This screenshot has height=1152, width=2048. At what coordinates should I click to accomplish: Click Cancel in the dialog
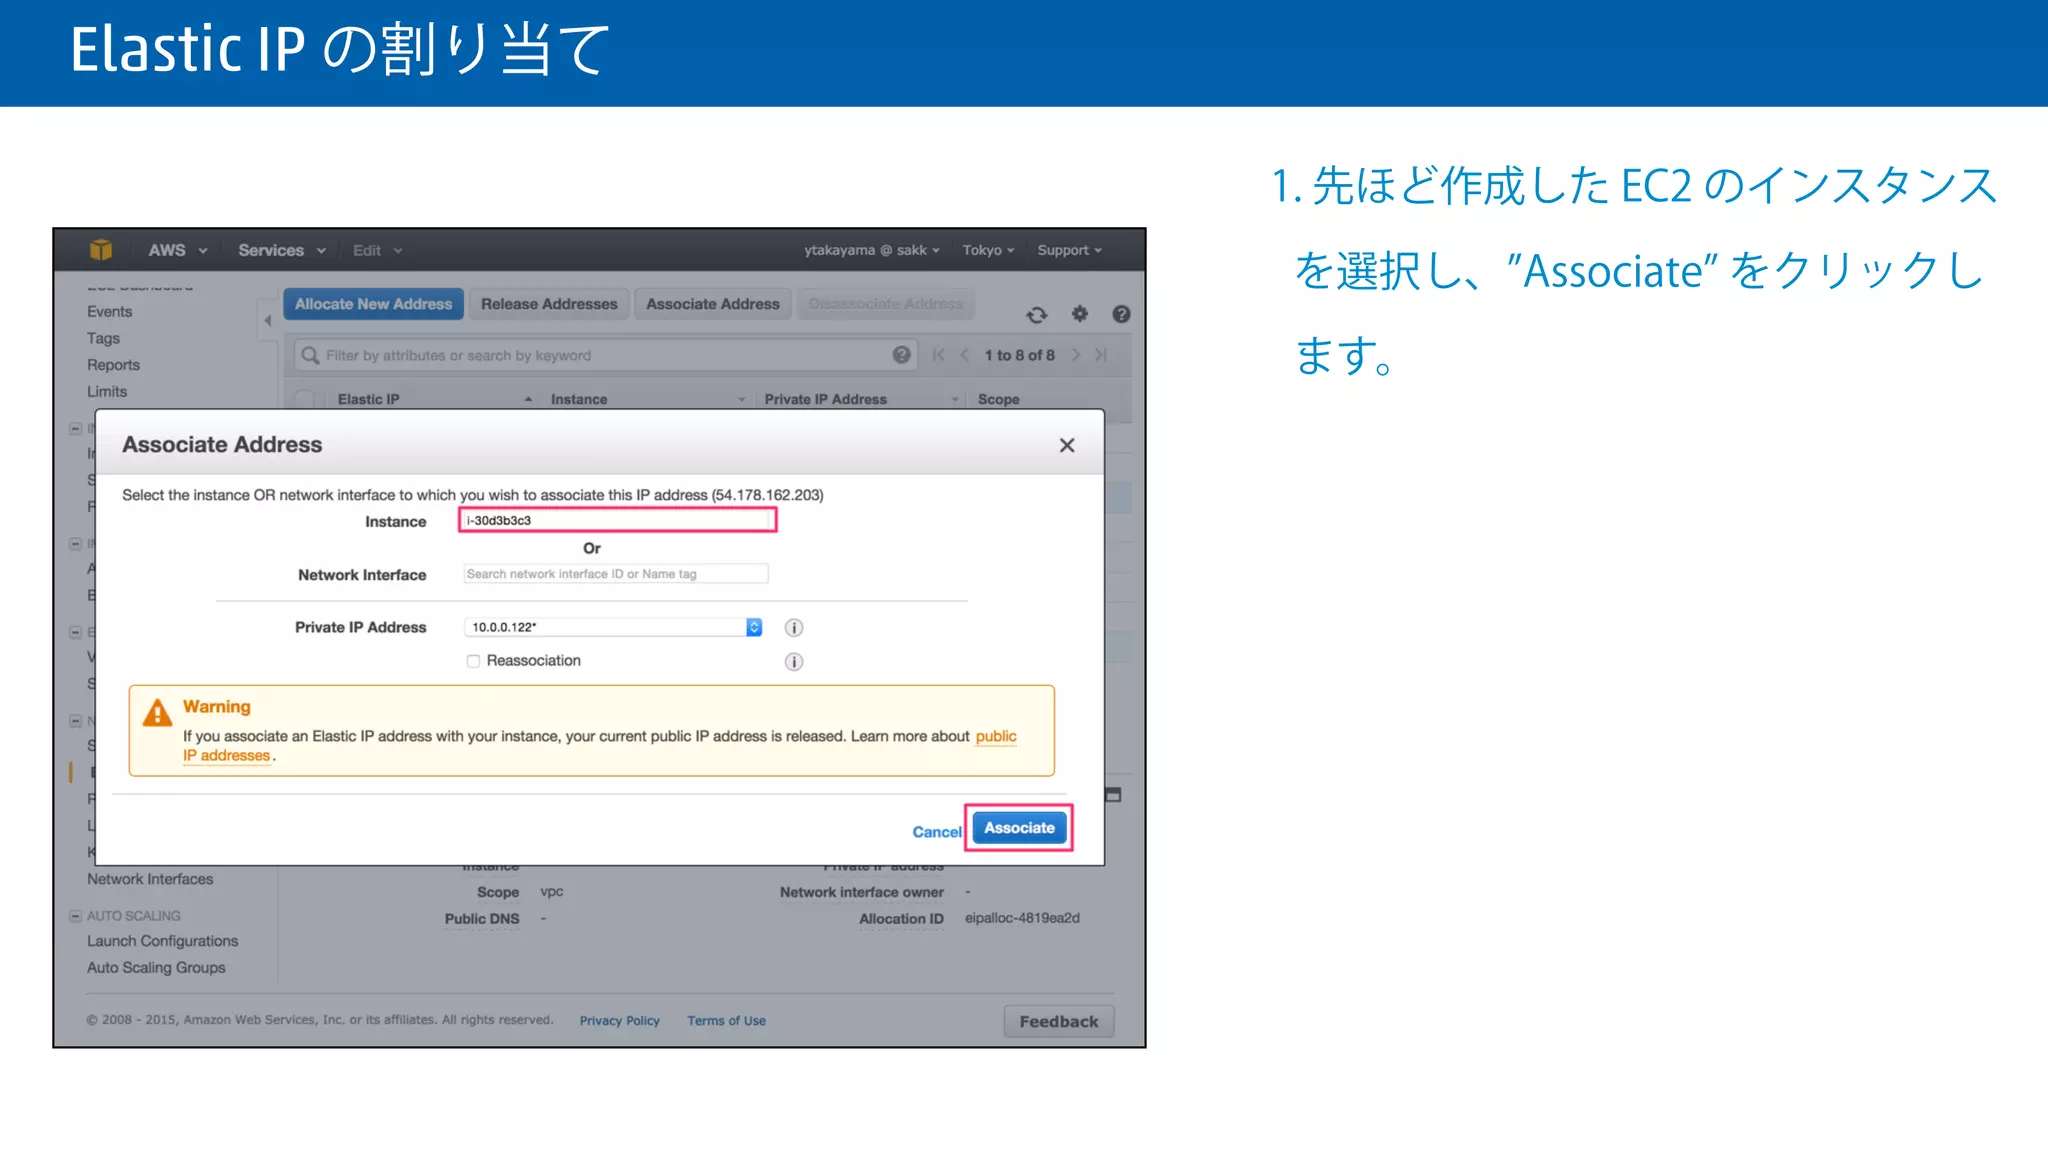936,832
